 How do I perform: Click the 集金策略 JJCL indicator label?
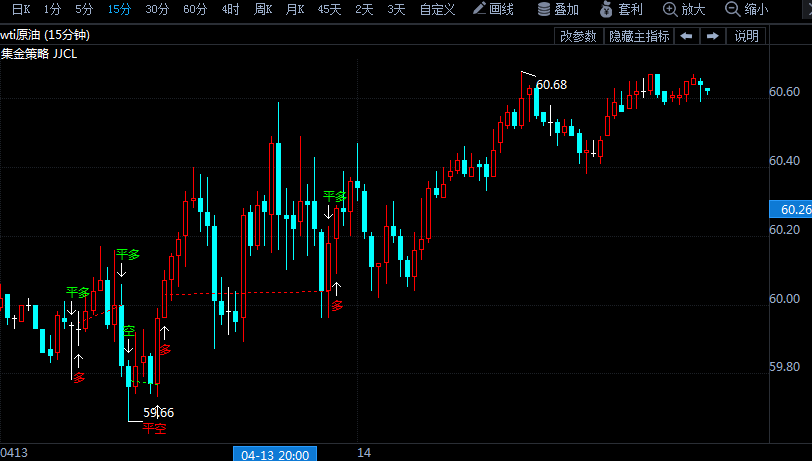[x=39, y=54]
